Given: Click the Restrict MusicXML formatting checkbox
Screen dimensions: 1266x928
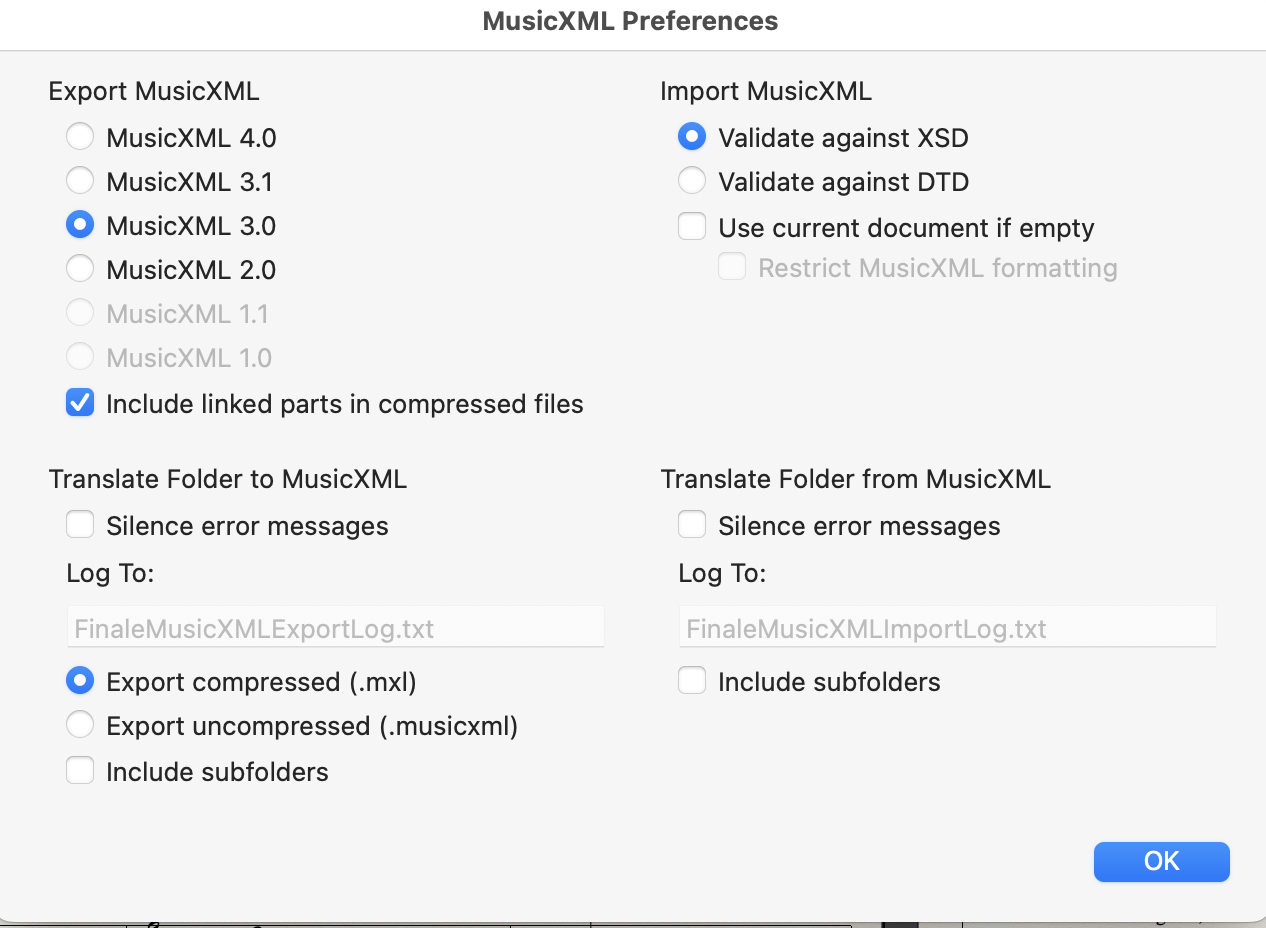Looking at the screenshot, I should [x=732, y=267].
